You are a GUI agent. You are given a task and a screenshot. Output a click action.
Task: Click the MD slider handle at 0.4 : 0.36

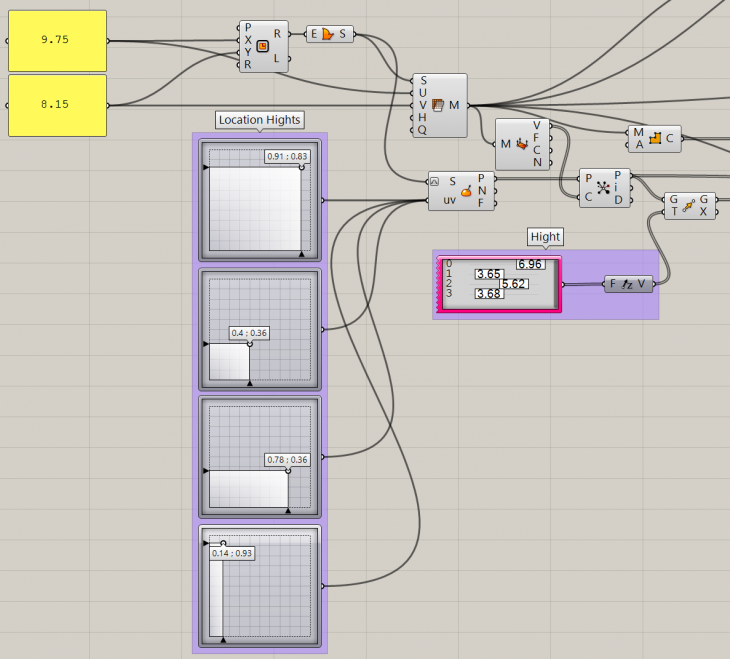click(x=250, y=344)
